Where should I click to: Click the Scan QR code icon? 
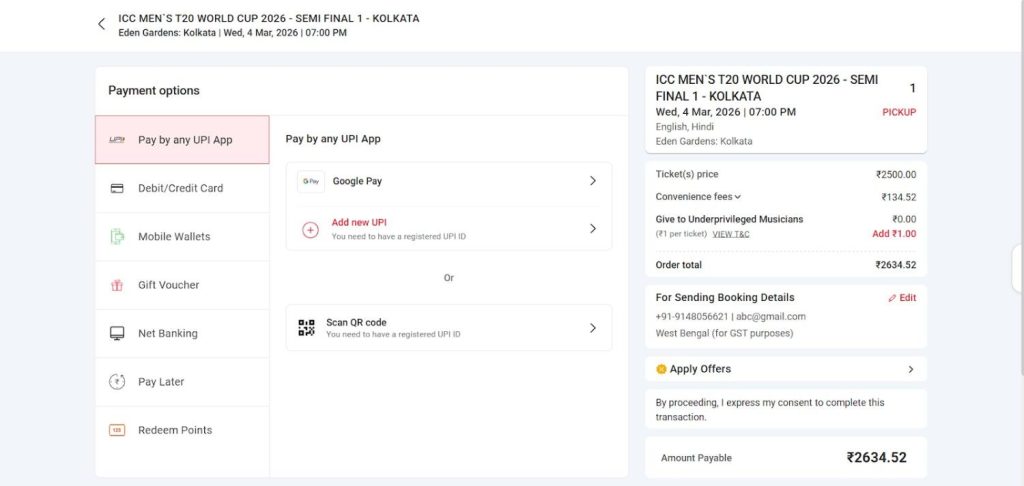click(x=307, y=328)
